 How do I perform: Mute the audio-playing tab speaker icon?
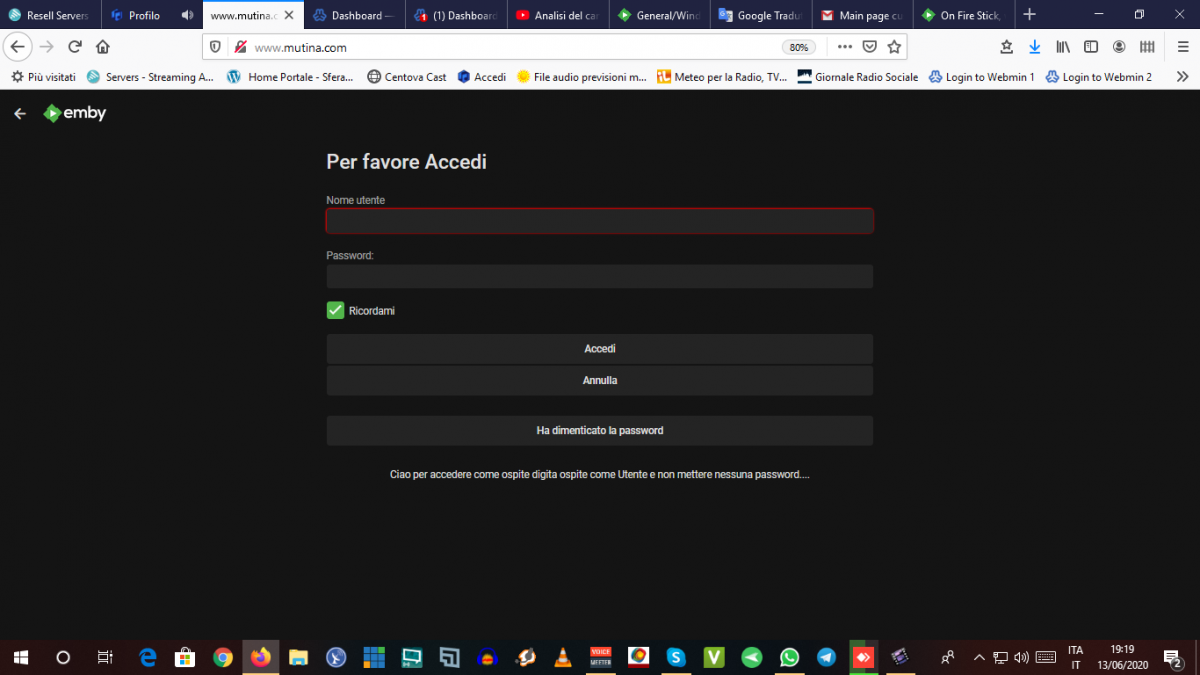188,15
